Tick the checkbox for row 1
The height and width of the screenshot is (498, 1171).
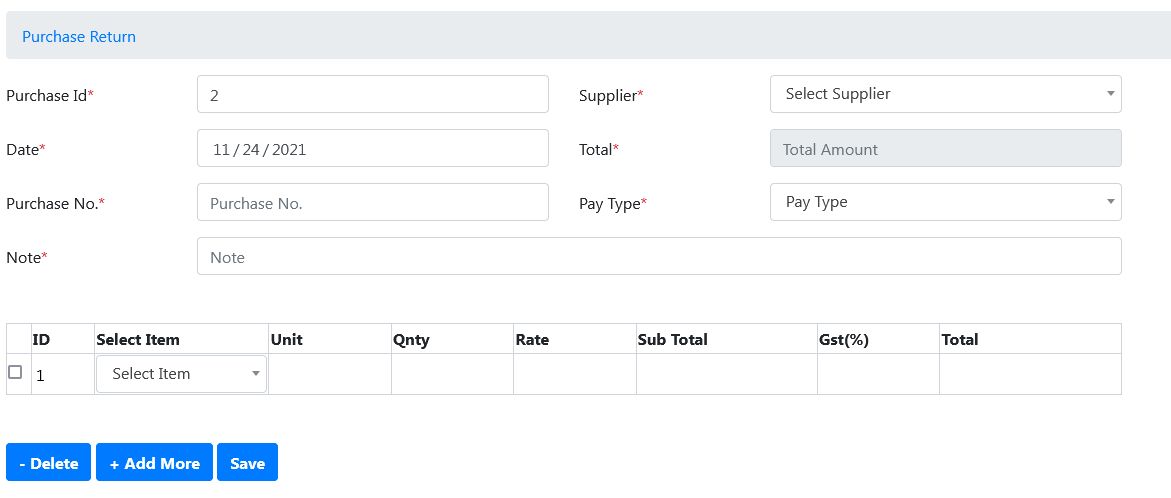pyautogui.click(x=15, y=372)
